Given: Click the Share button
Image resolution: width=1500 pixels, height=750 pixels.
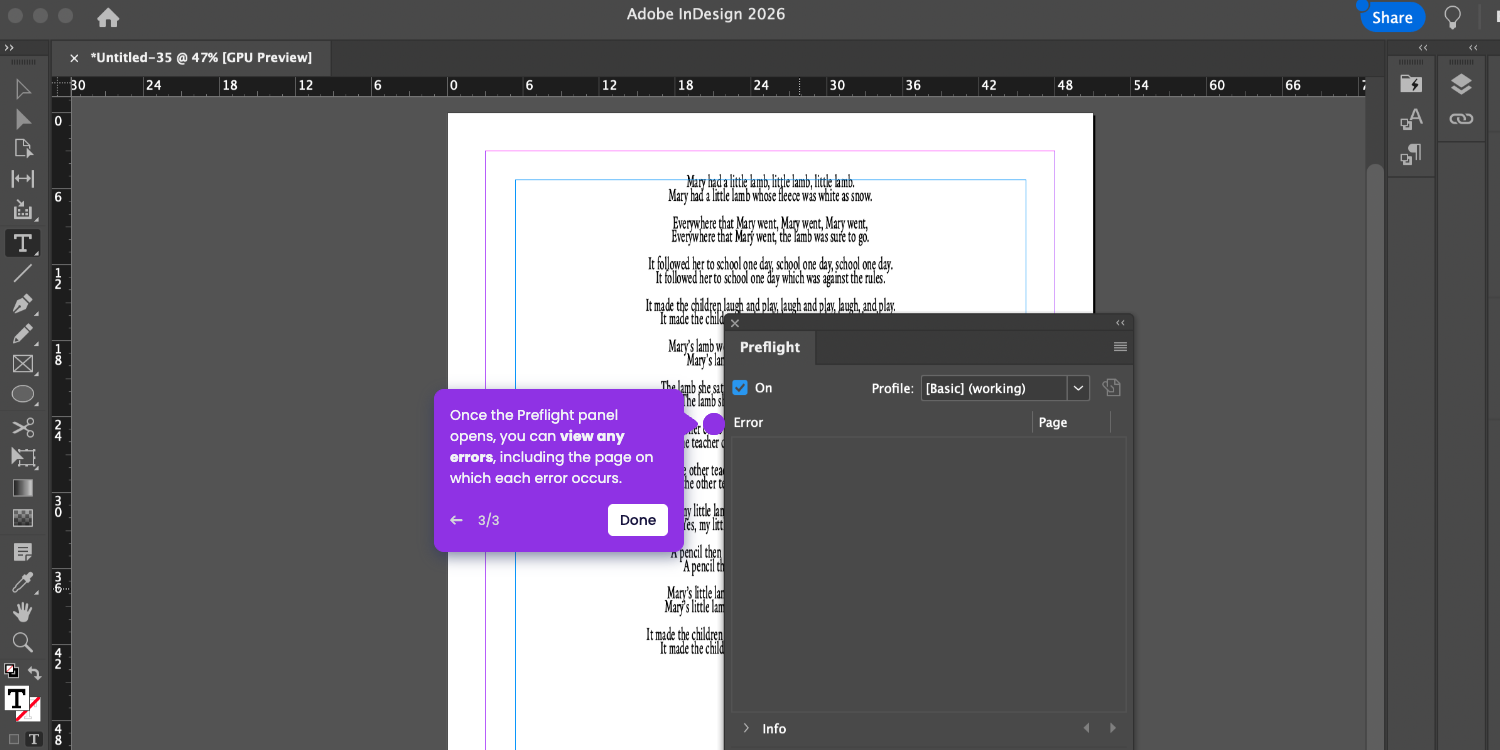Looking at the screenshot, I should [1392, 17].
